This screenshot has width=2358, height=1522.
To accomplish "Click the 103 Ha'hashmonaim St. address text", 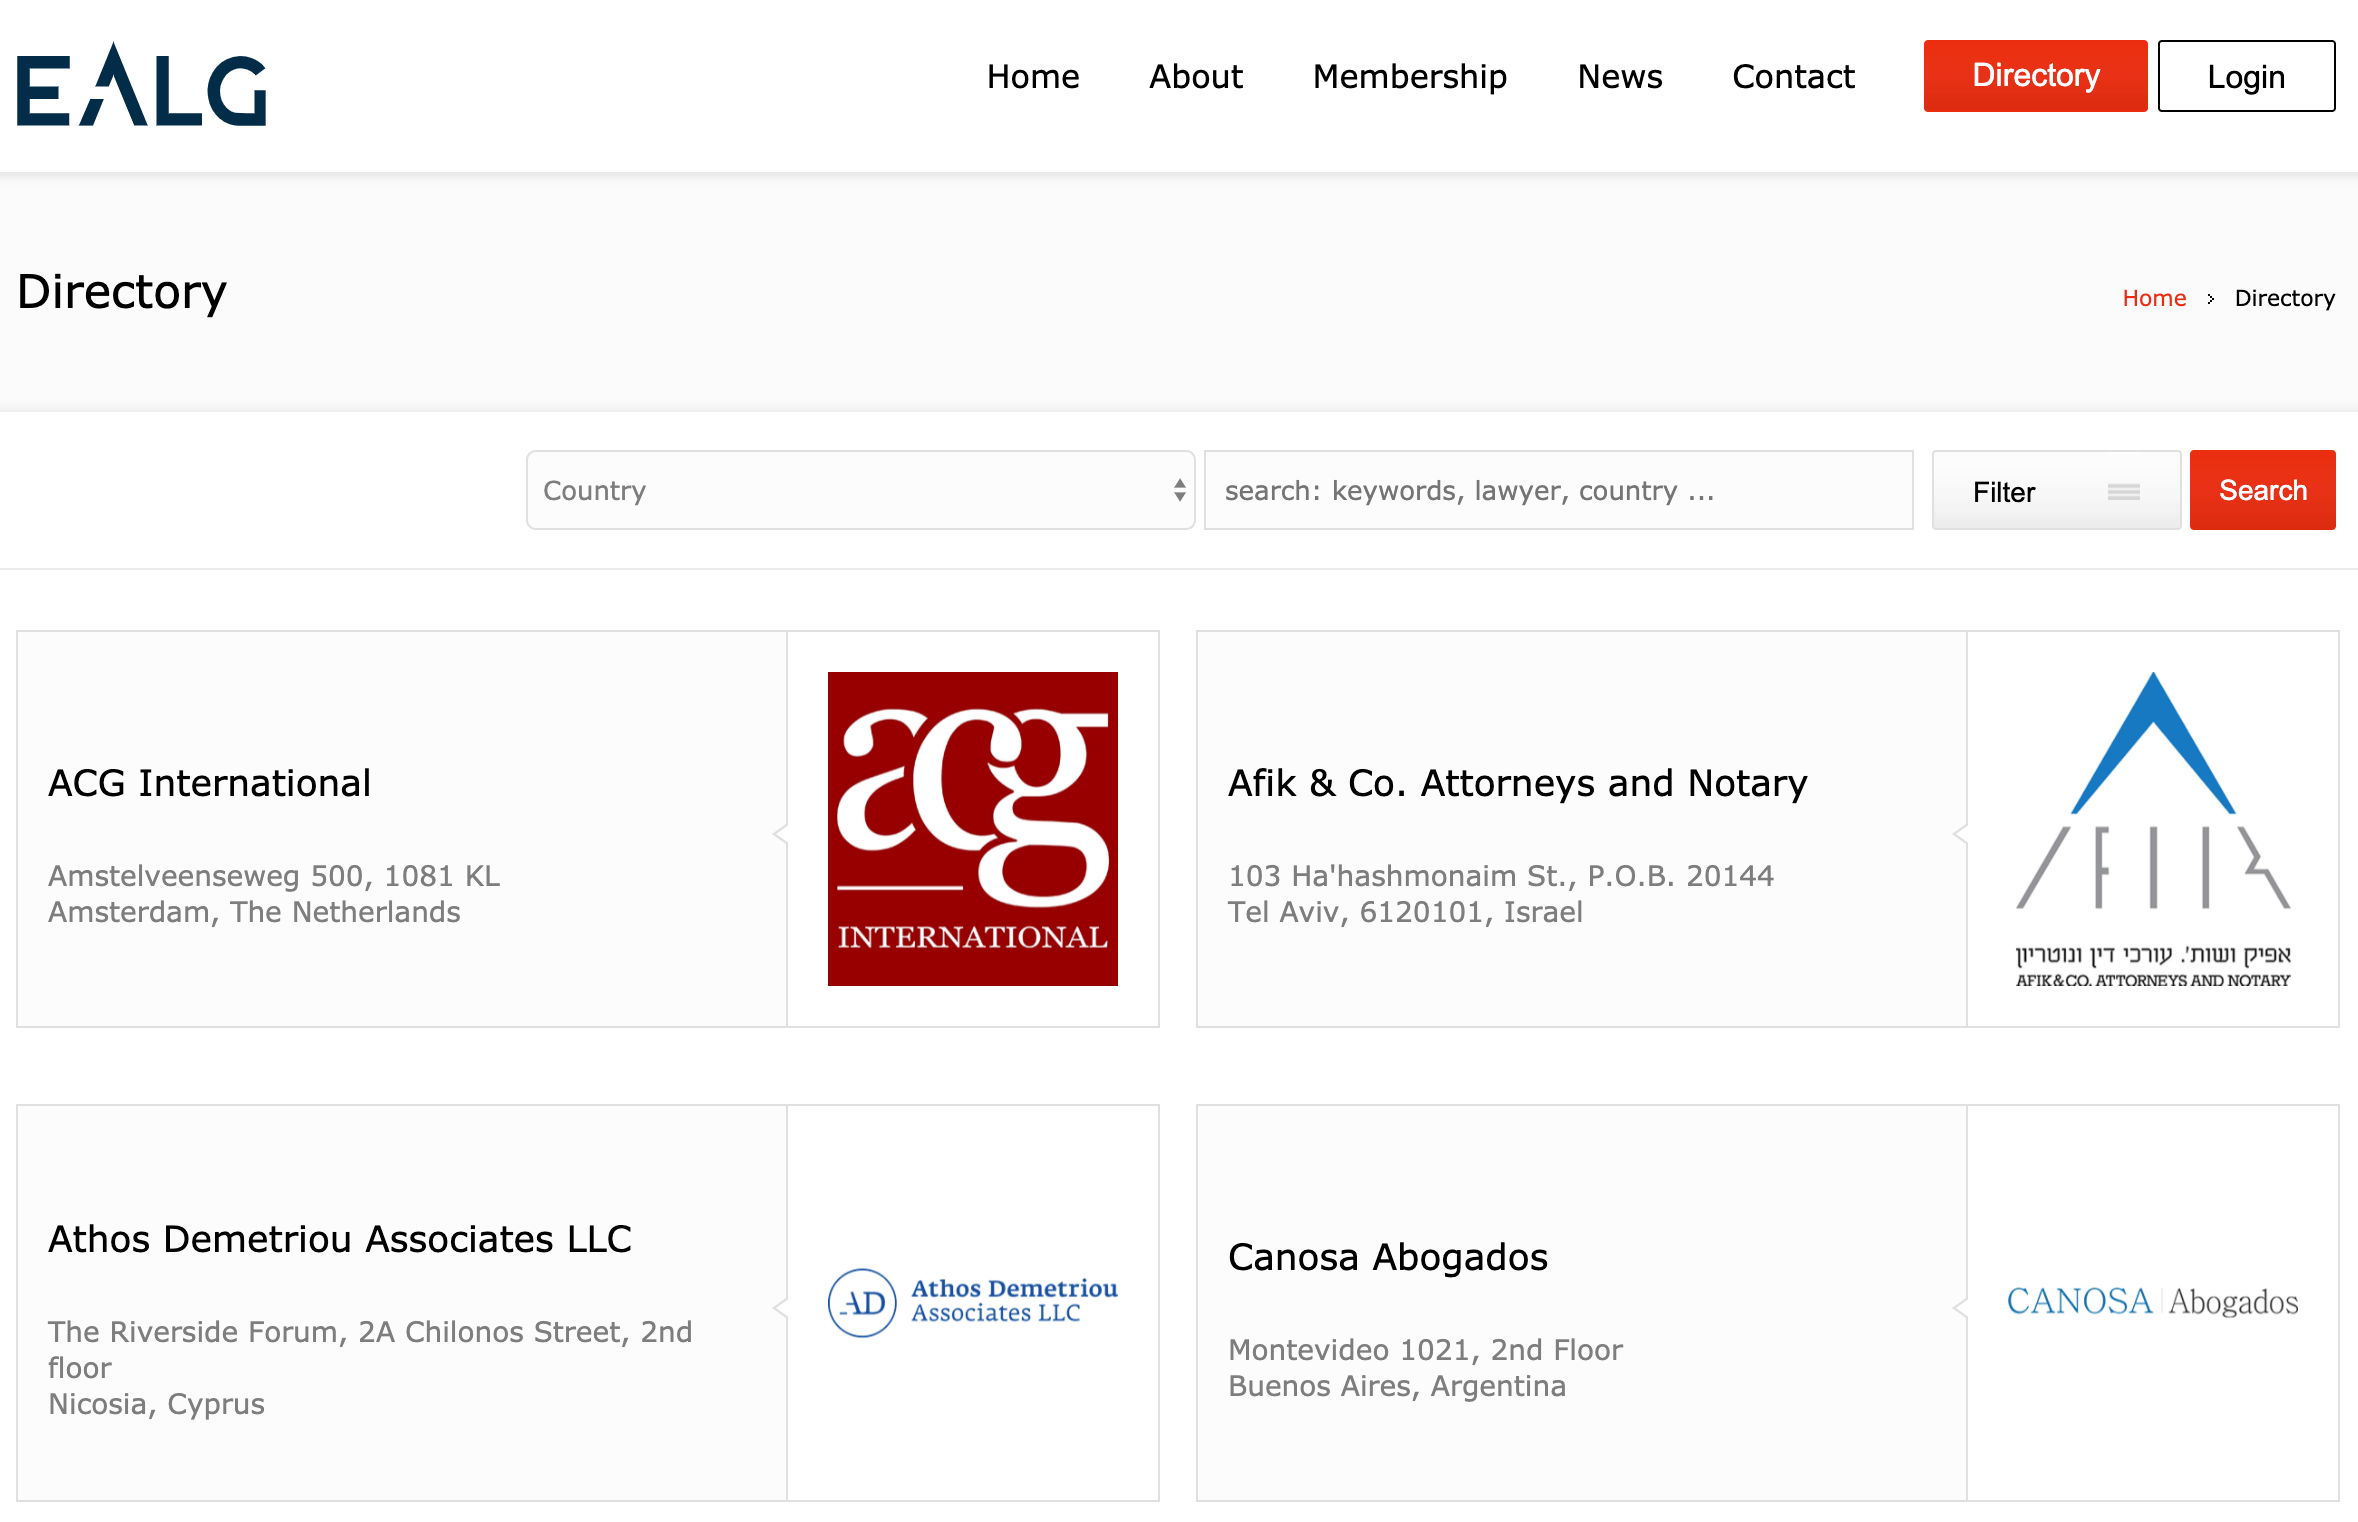I will (x=1501, y=876).
